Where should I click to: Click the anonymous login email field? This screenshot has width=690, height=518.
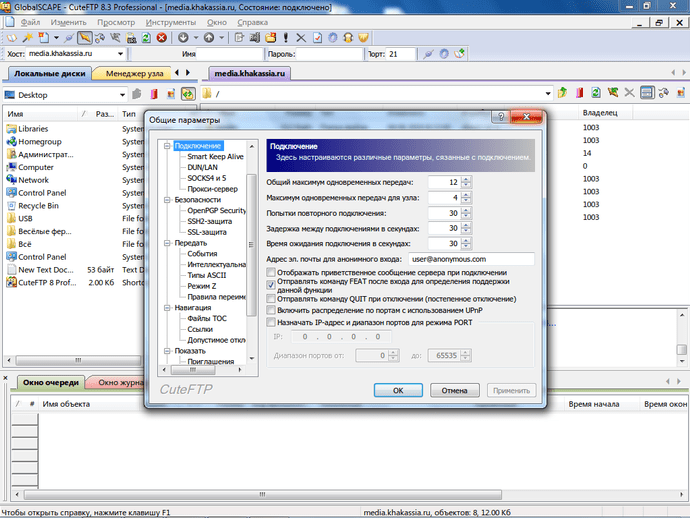(471, 259)
